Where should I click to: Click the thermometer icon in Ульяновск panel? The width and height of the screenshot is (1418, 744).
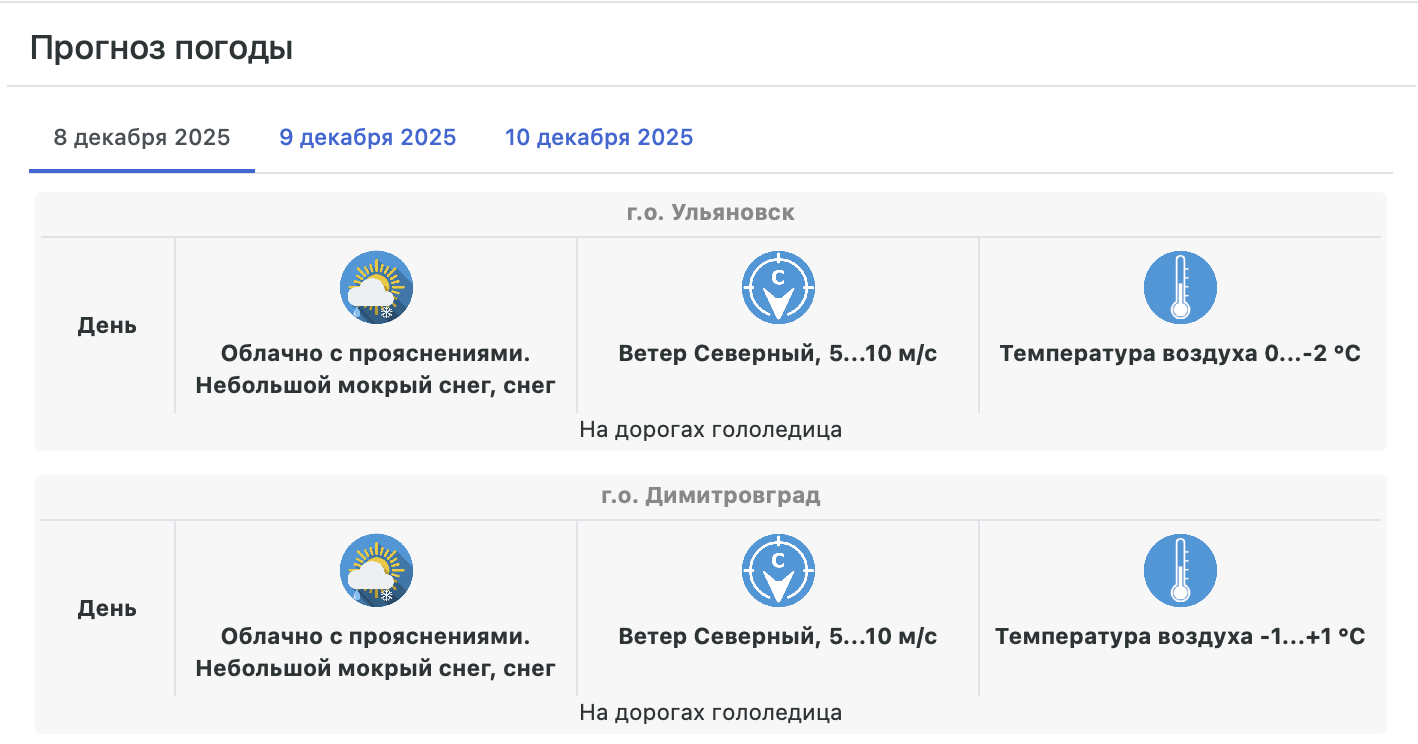(x=1180, y=287)
